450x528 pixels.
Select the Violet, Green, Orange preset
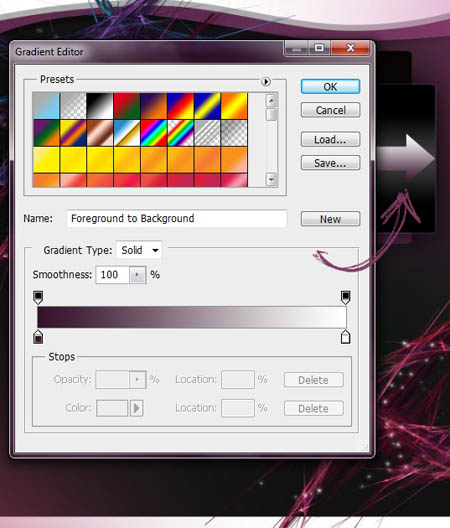pos(46,133)
